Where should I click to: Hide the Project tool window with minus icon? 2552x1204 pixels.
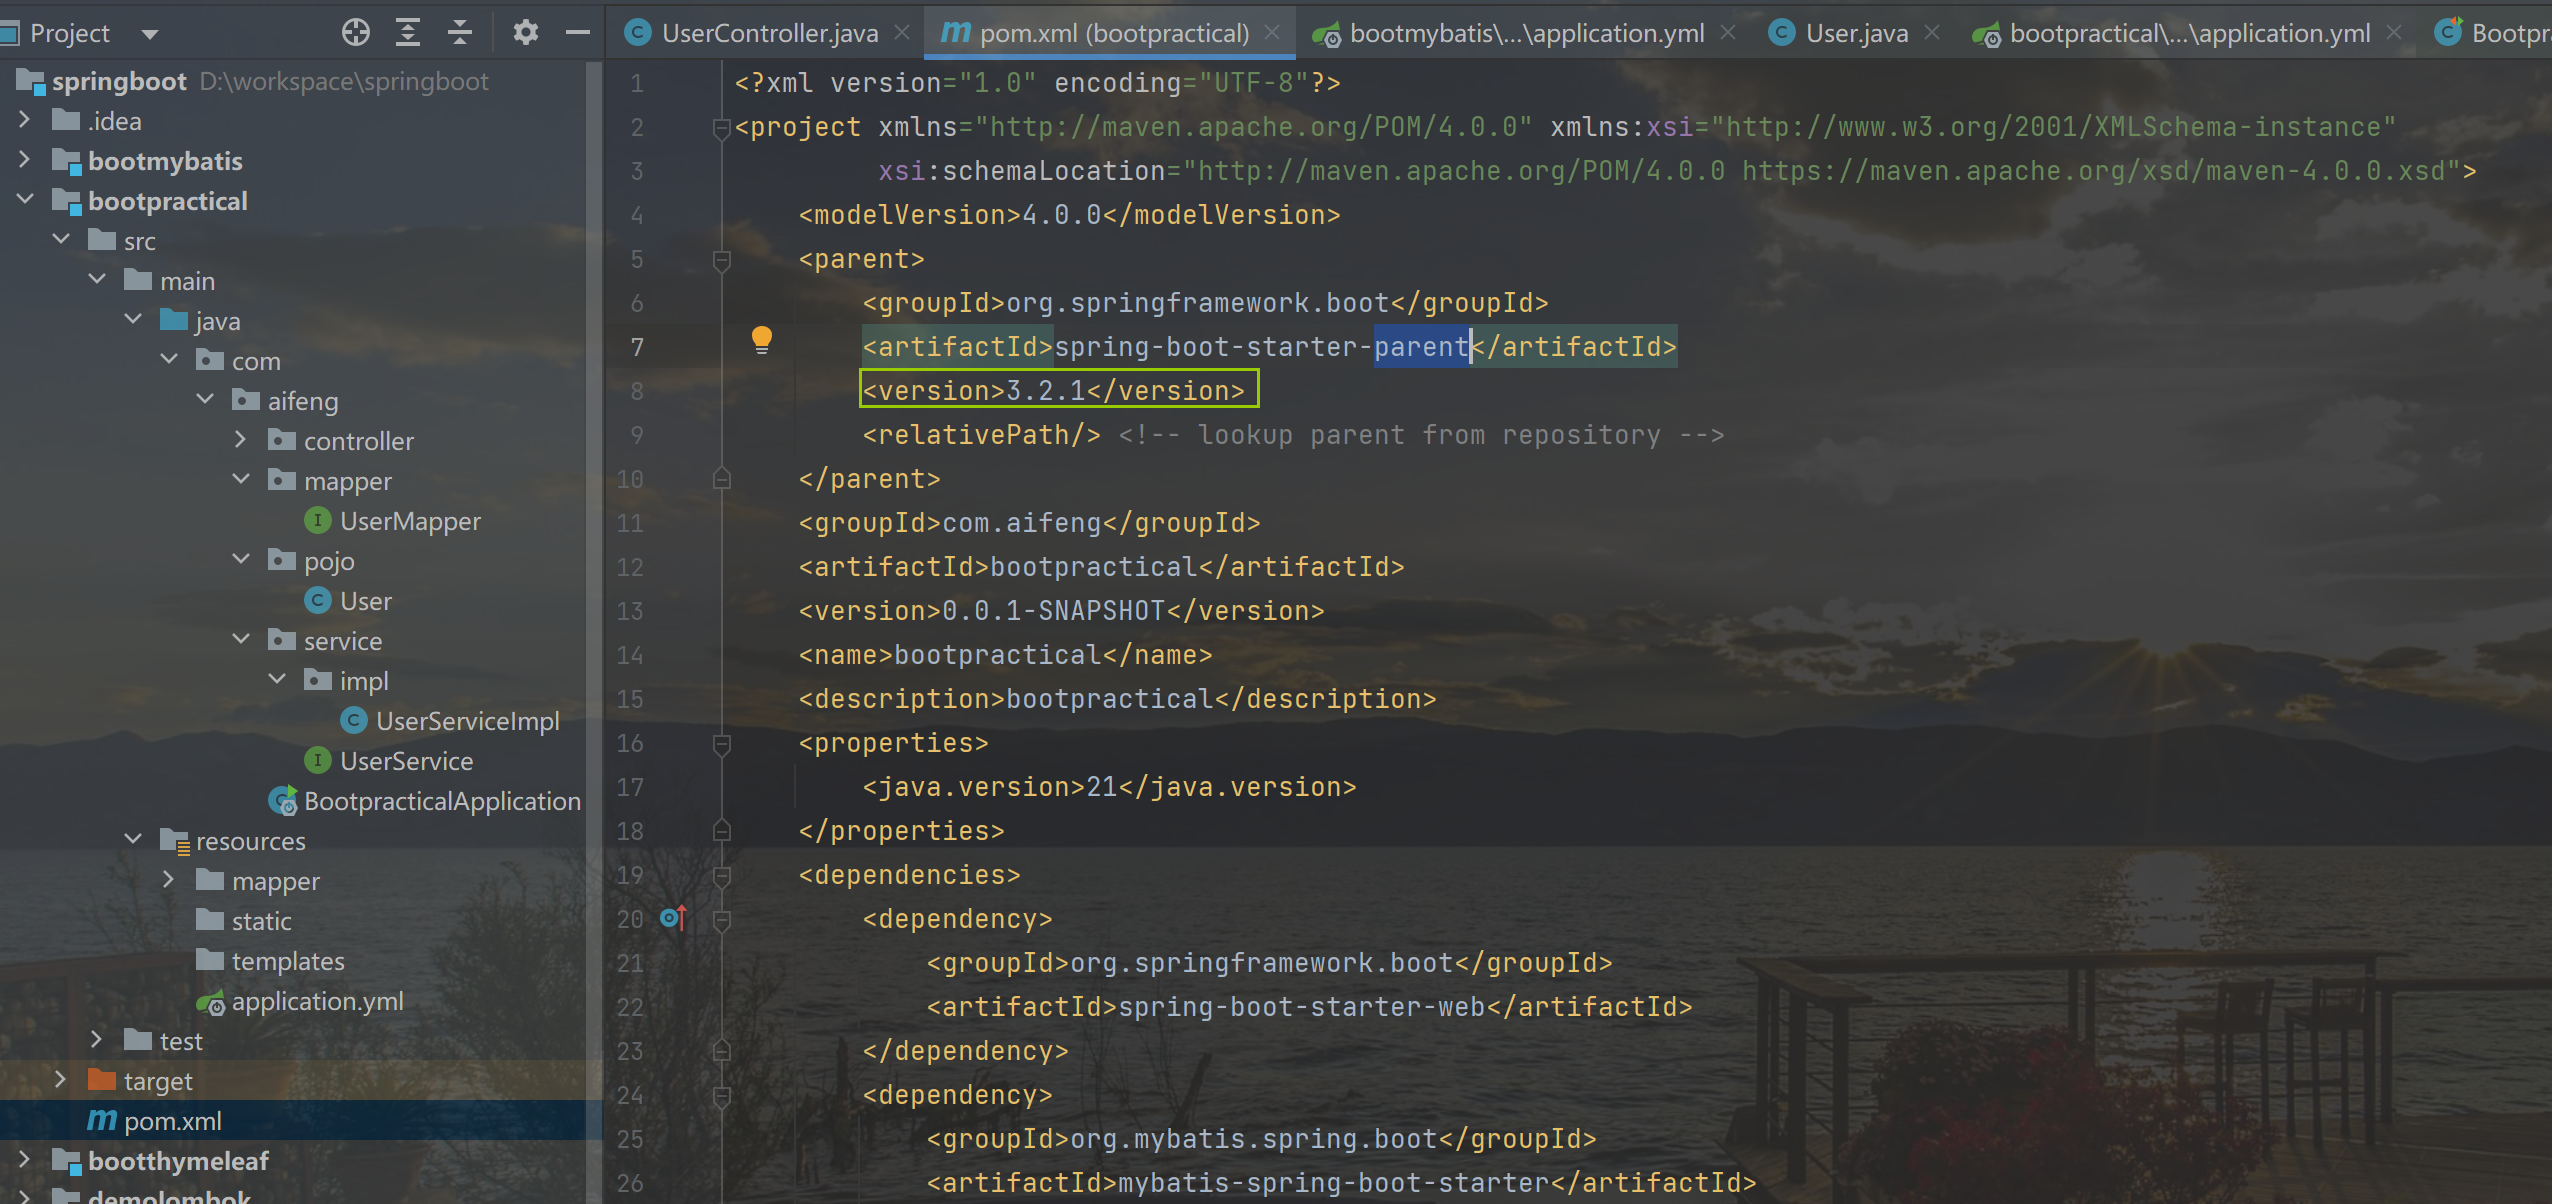pyautogui.click(x=577, y=33)
